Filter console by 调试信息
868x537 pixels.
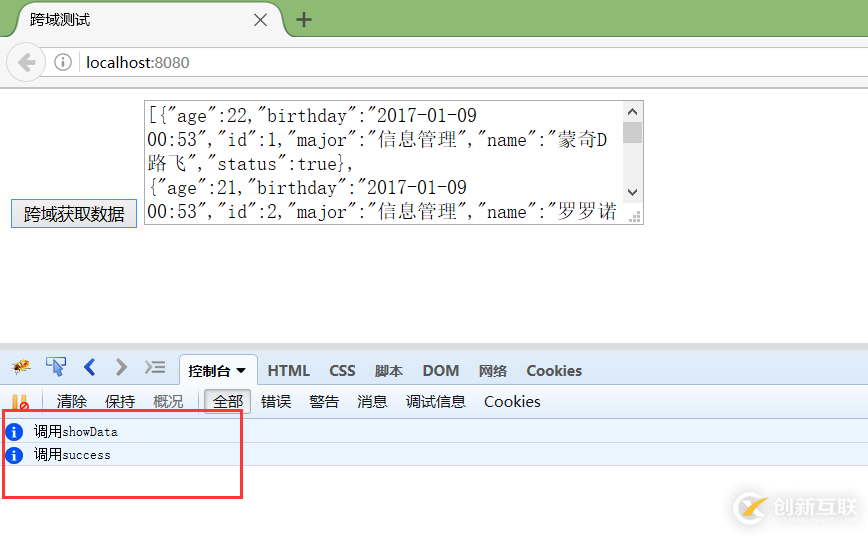coord(436,401)
